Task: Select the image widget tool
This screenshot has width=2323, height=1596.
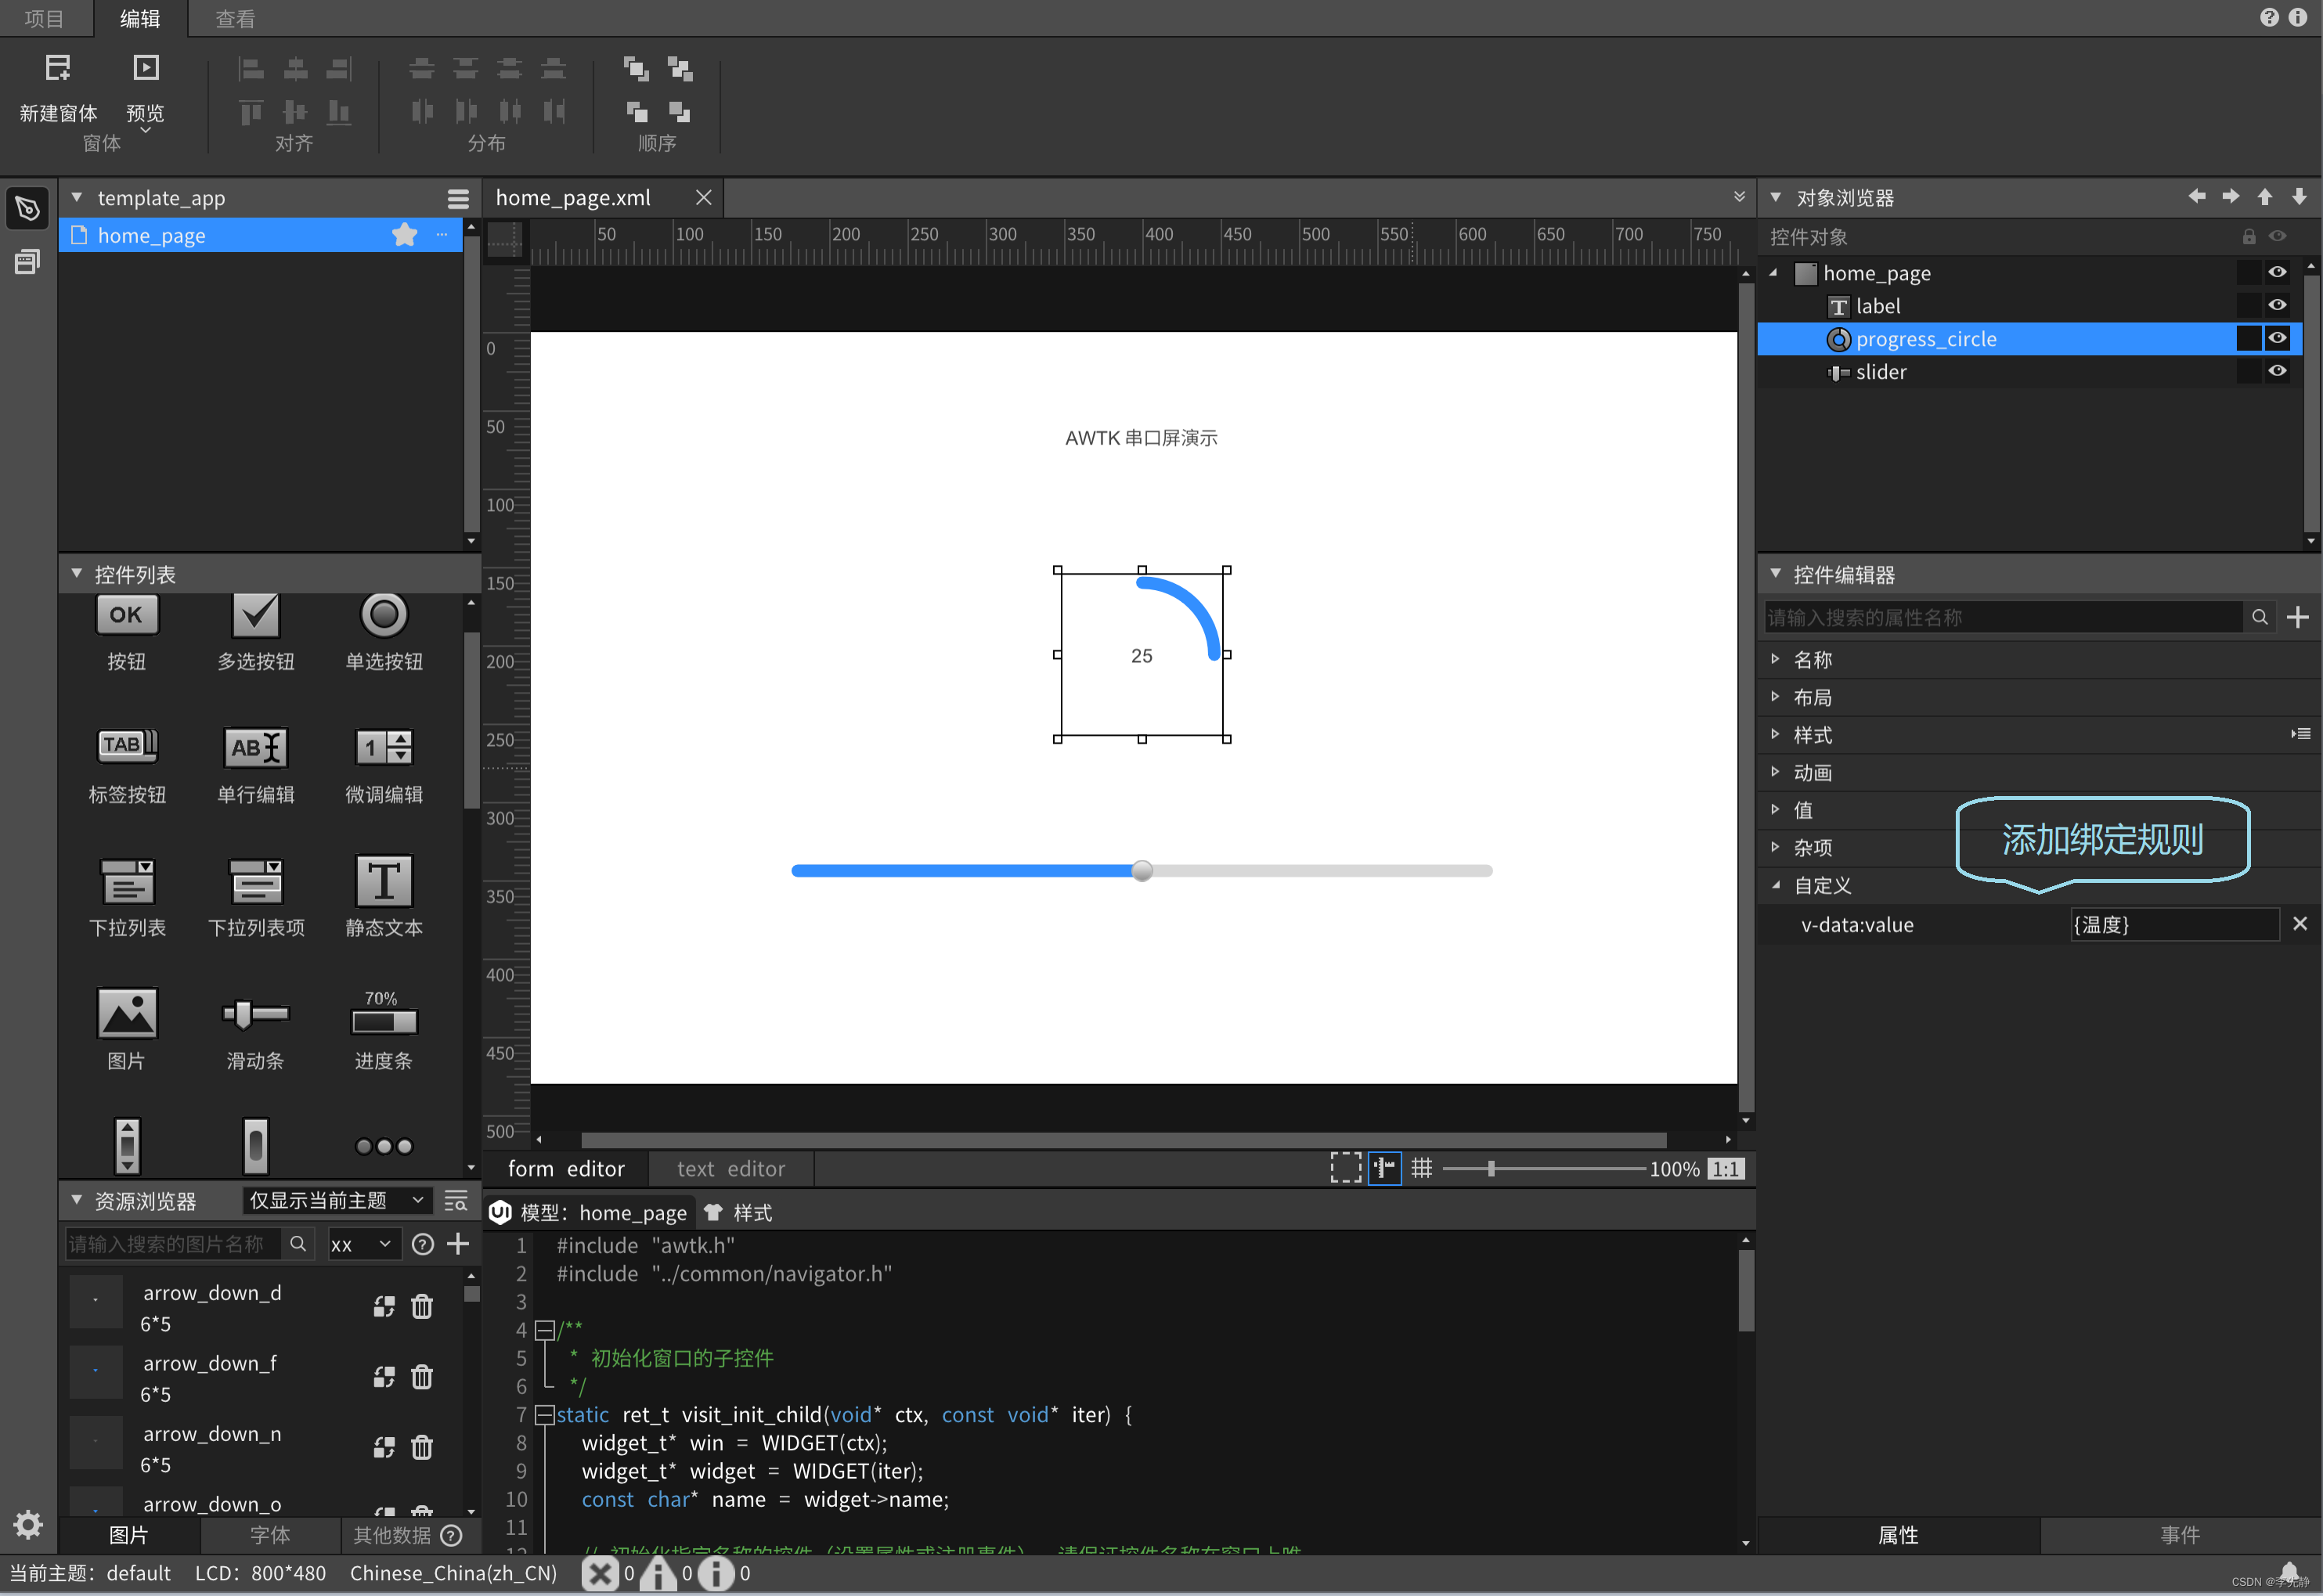Action: 124,1015
